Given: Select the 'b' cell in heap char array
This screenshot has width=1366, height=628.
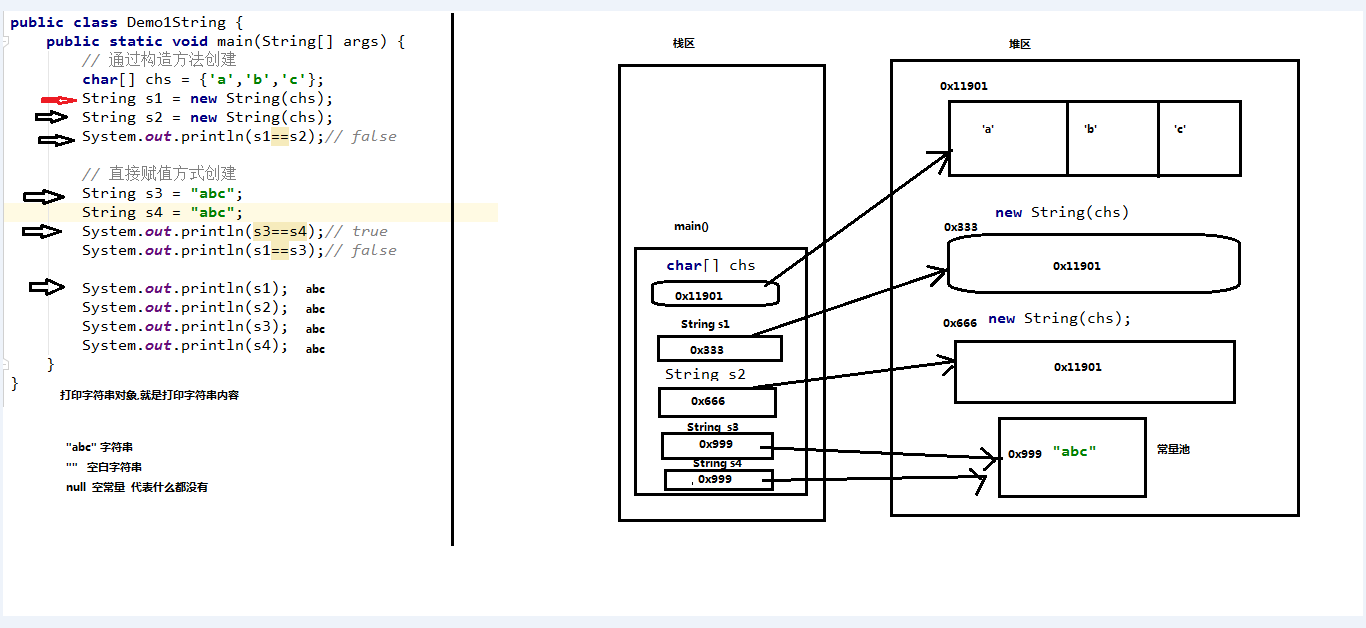Looking at the screenshot, I should coord(1112,138).
